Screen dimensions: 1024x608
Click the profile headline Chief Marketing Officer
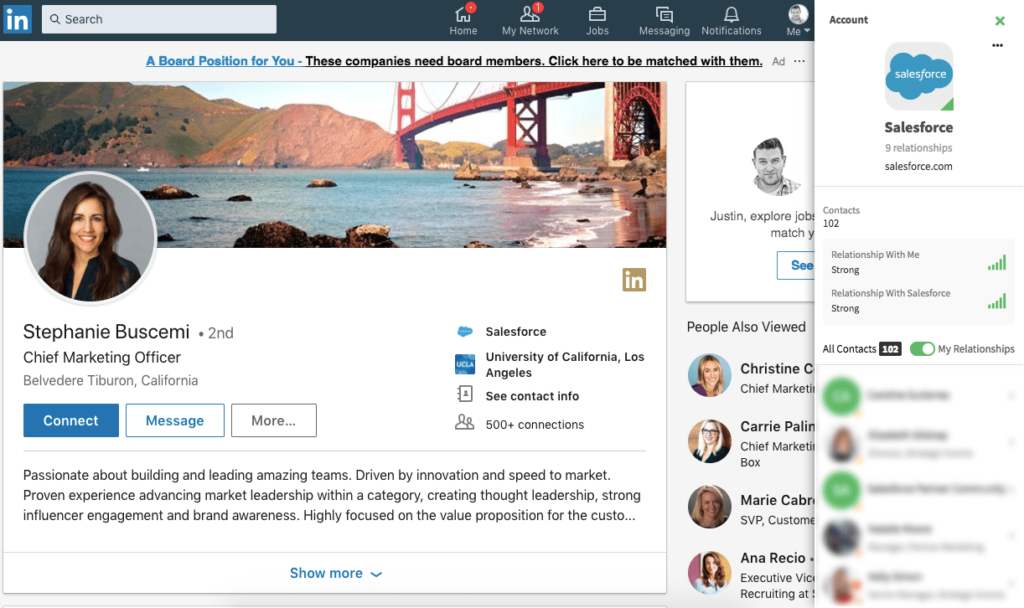[102, 357]
